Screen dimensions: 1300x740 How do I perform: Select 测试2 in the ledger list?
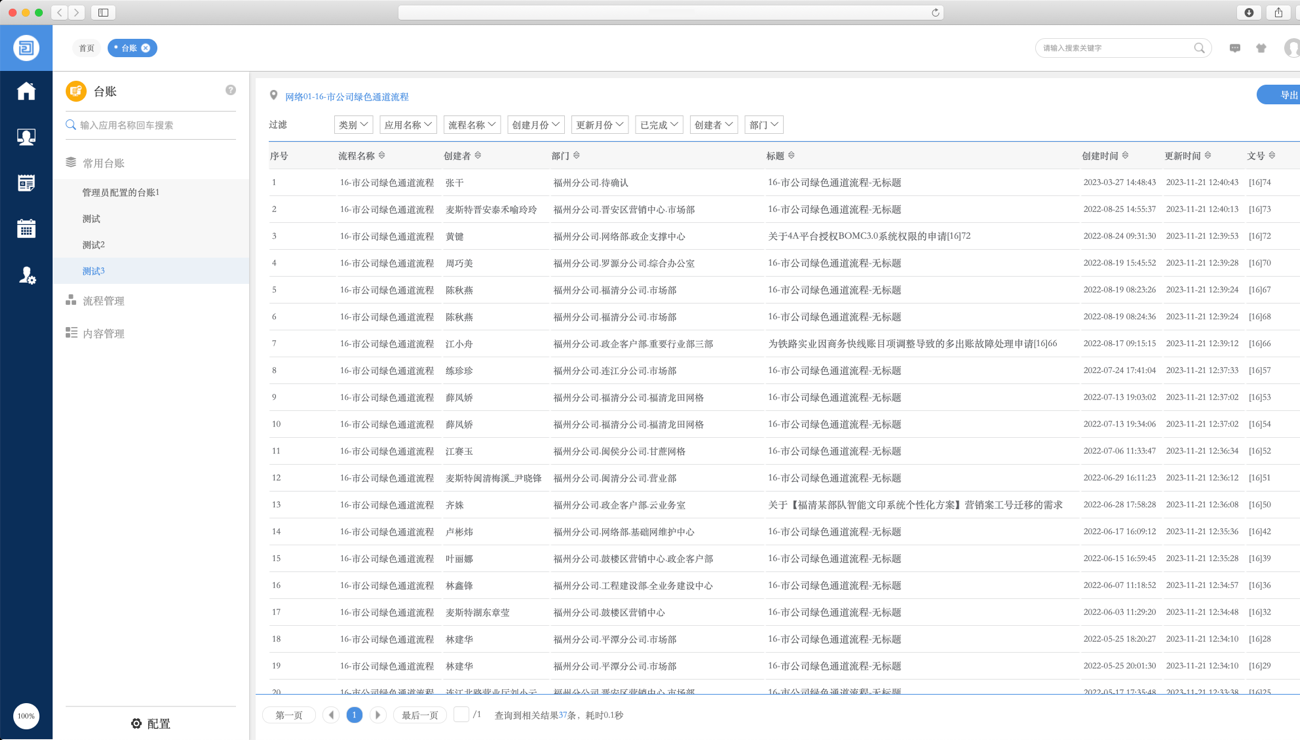click(94, 245)
